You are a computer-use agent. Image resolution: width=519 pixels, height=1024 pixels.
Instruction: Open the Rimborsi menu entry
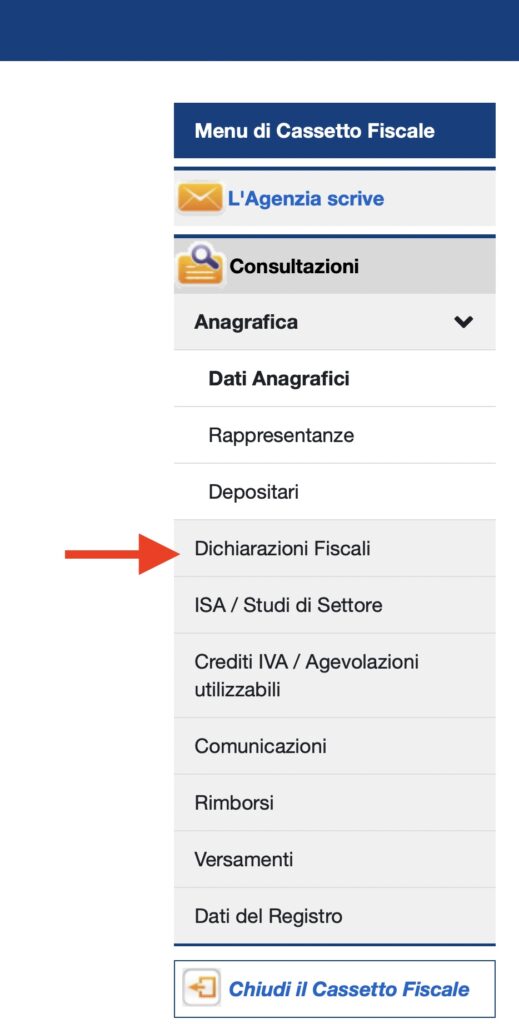click(x=335, y=803)
